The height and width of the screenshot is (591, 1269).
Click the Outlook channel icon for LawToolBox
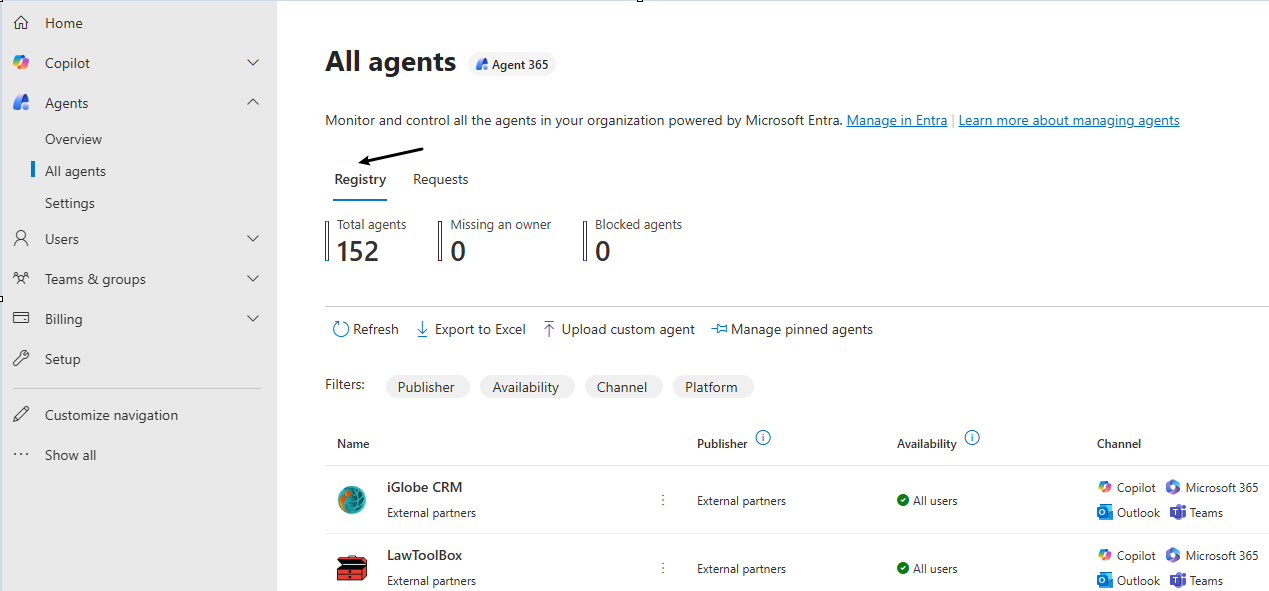pyautogui.click(x=1105, y=581)
